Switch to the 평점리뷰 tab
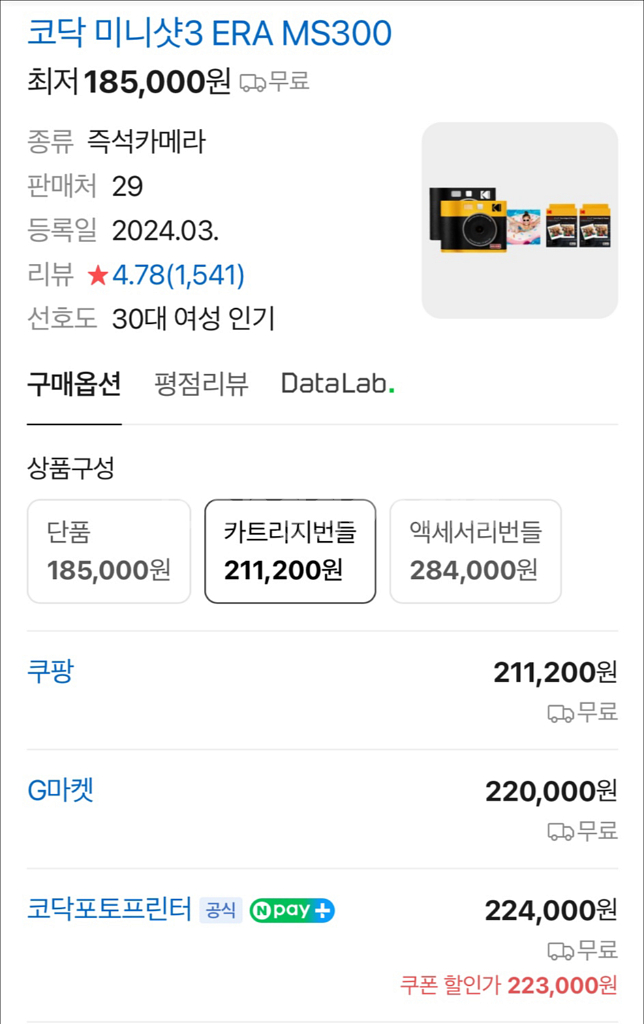644x1024 pixels. click(x=201, y=383)
